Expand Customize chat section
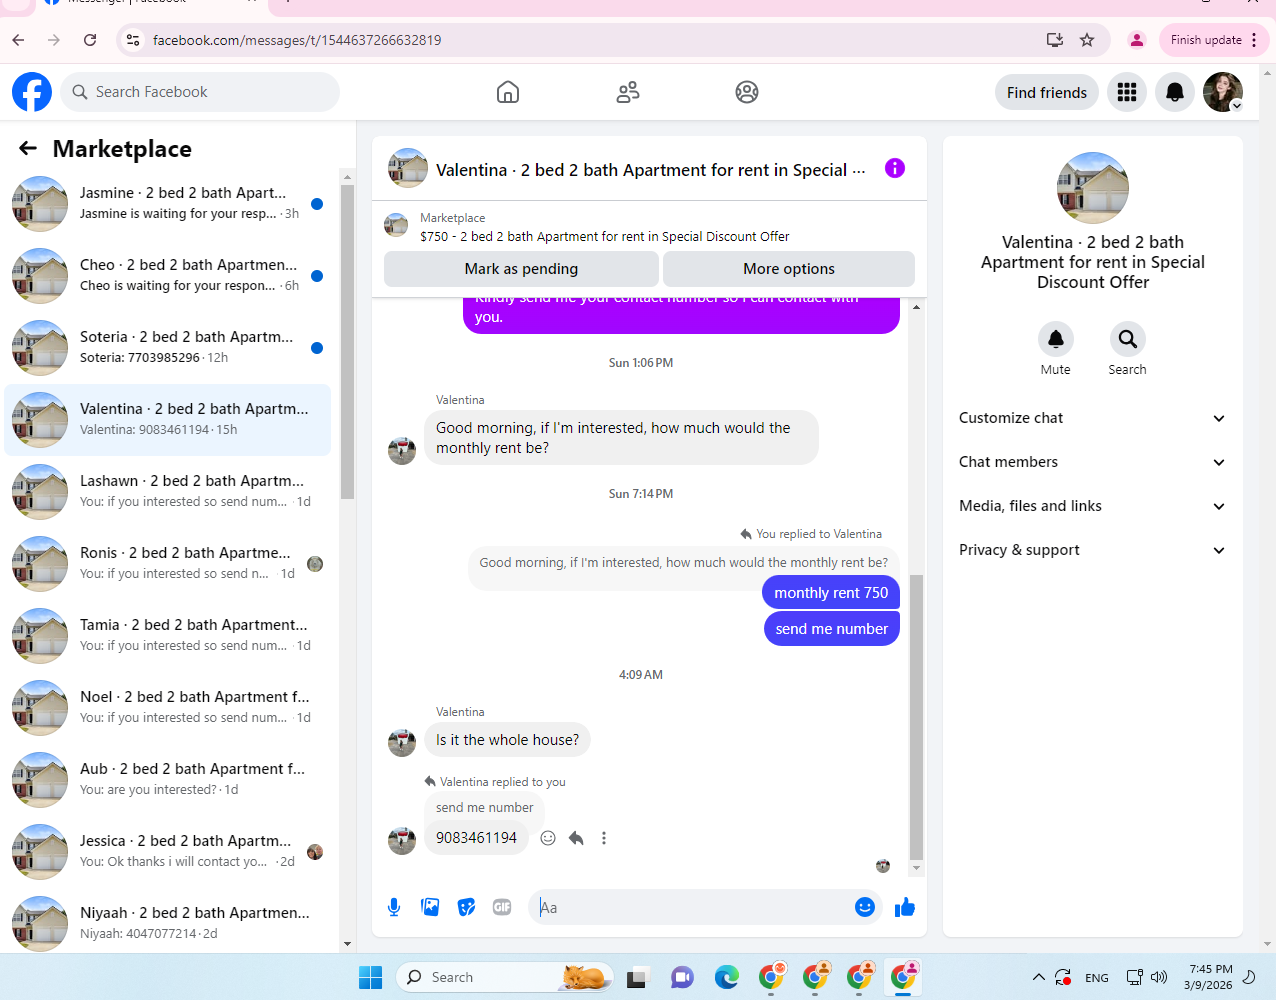1276x1000 pixels. click(x=1092, y=418)
